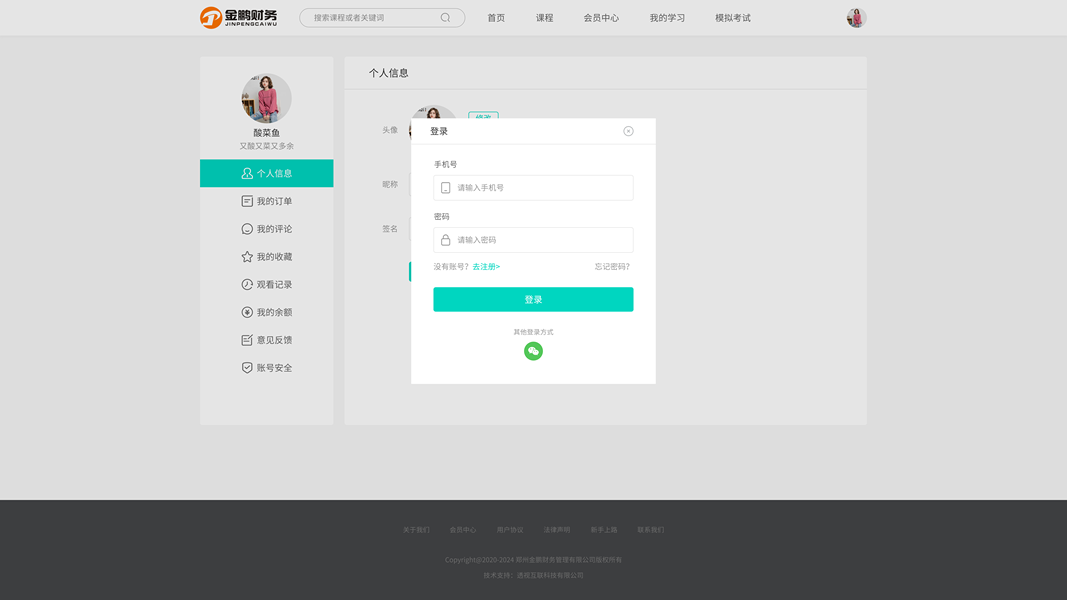Open footer link 联系我们

[x=651, y=530]
